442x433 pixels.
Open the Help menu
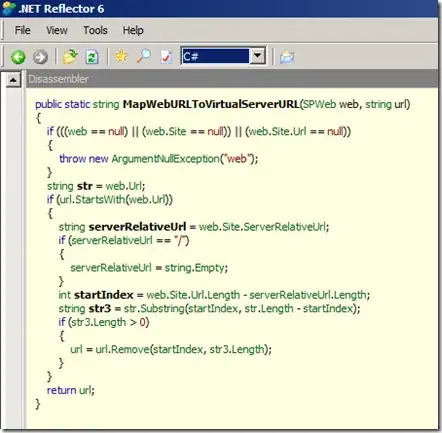pyautogui.click(x=133, y=30)
